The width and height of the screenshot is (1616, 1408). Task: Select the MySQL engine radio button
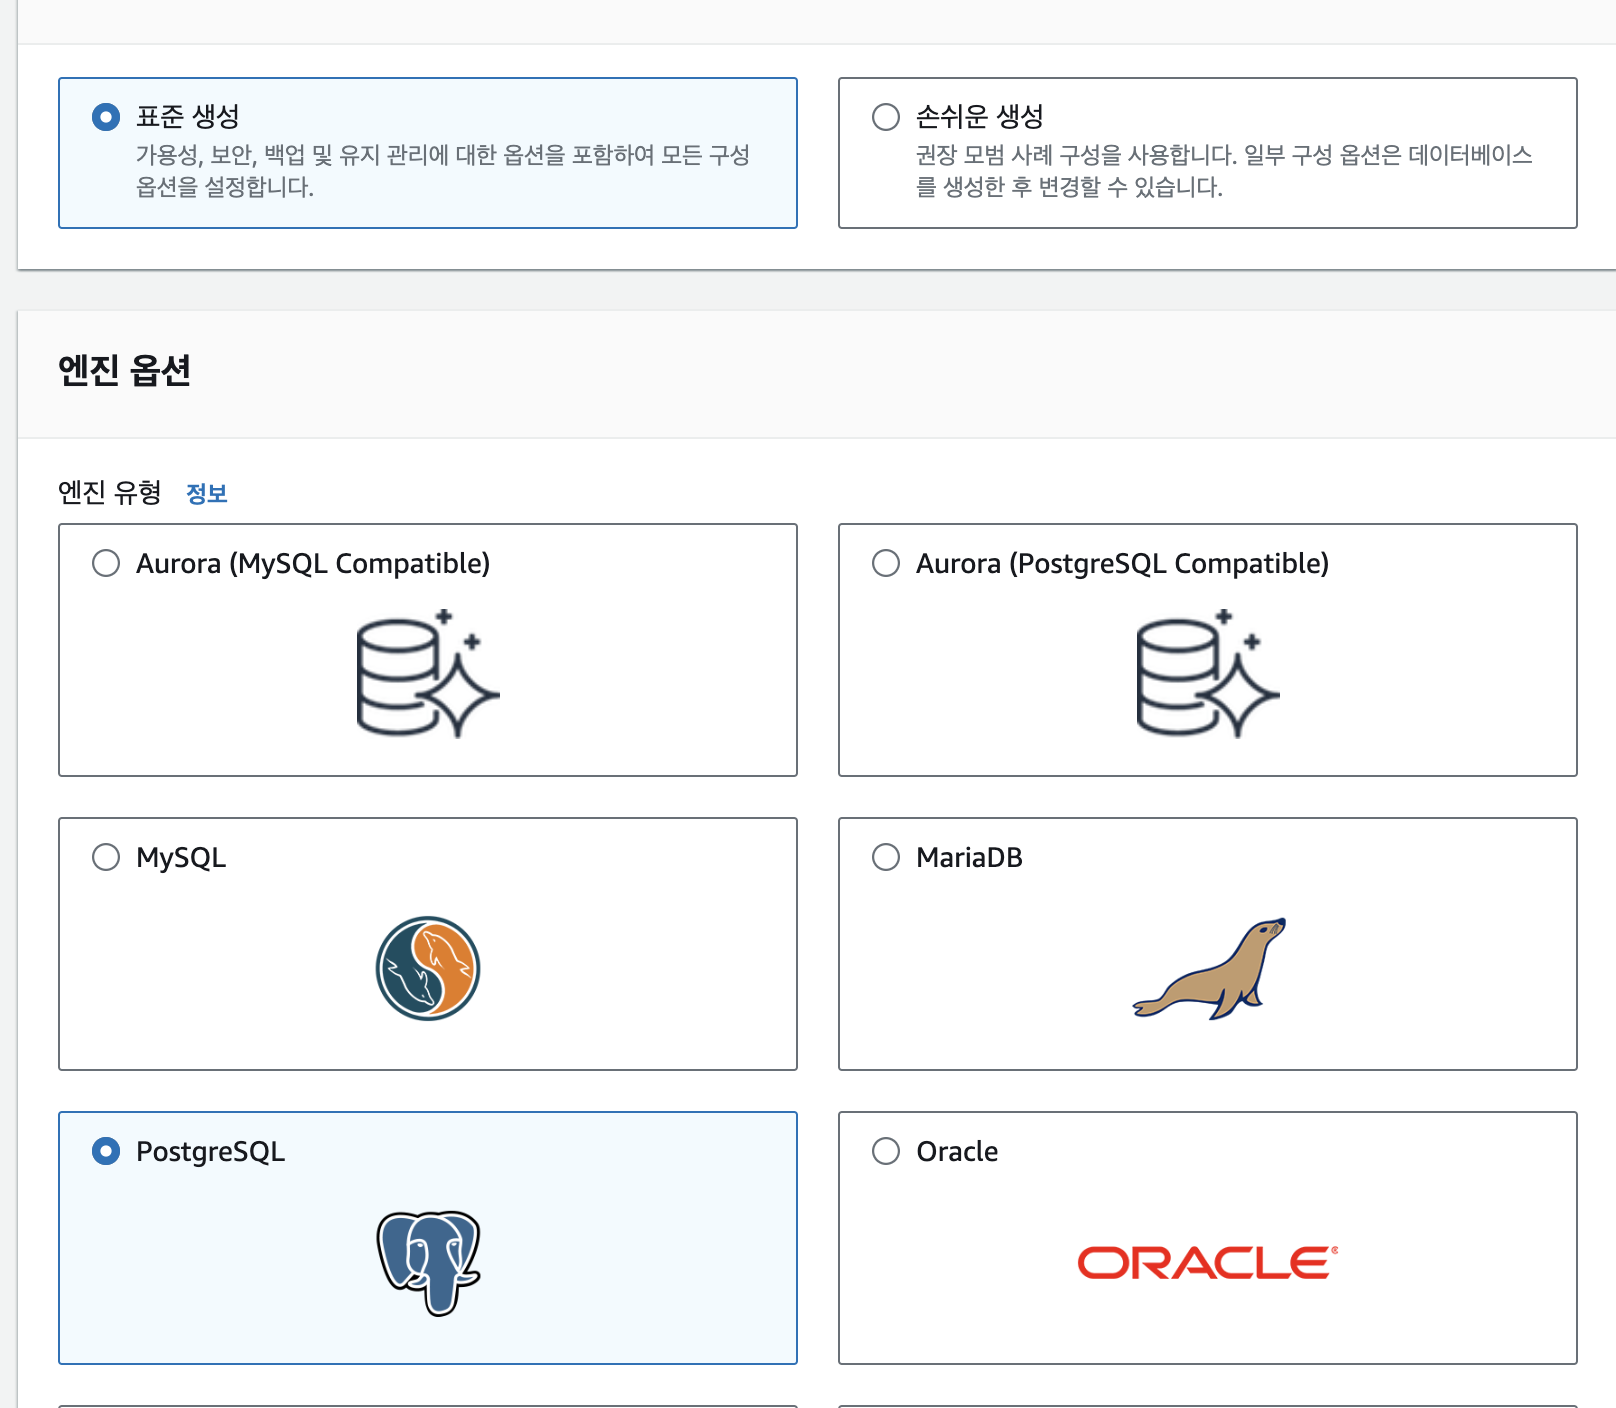106,857
